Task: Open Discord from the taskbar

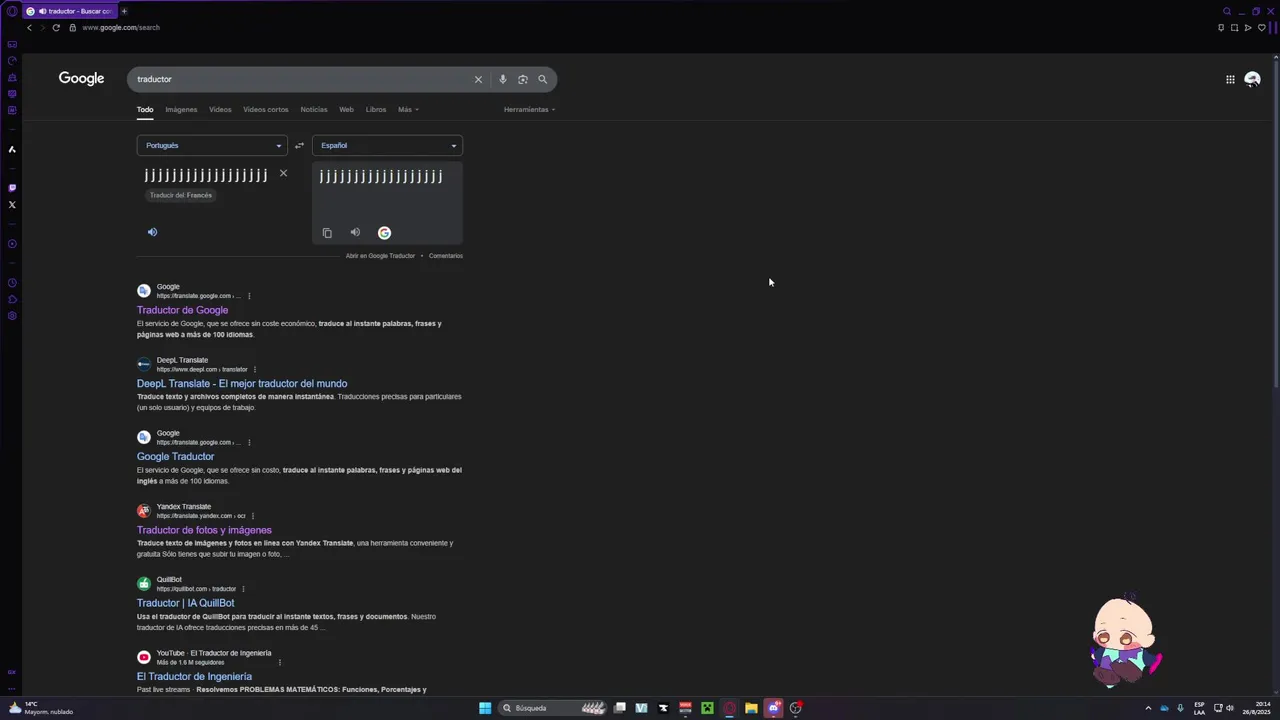Action: pos(773,708)
